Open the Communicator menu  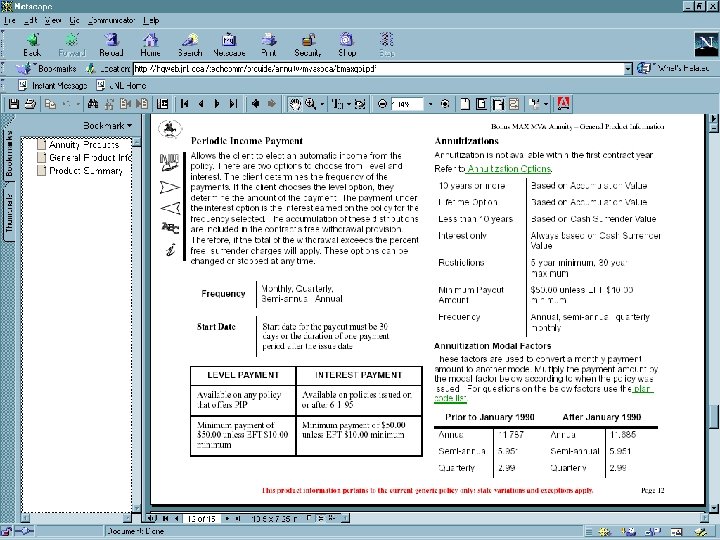[111, 20]
